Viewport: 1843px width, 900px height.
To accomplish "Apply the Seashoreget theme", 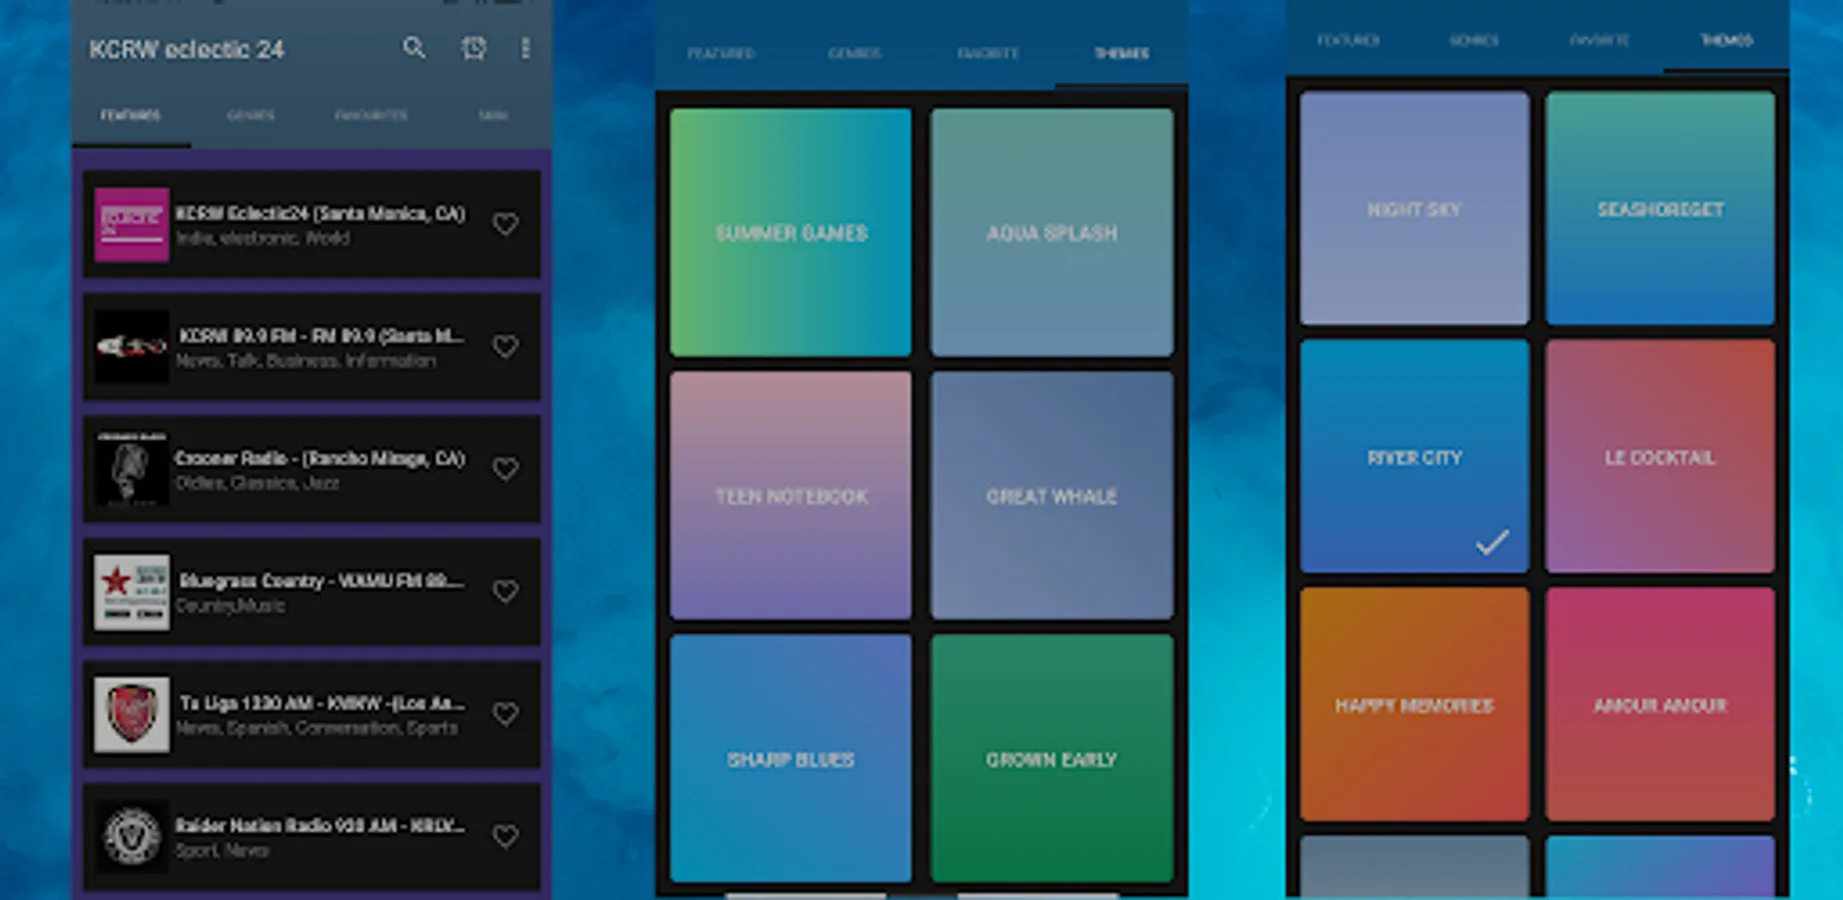I will [x=1660, y=208].
